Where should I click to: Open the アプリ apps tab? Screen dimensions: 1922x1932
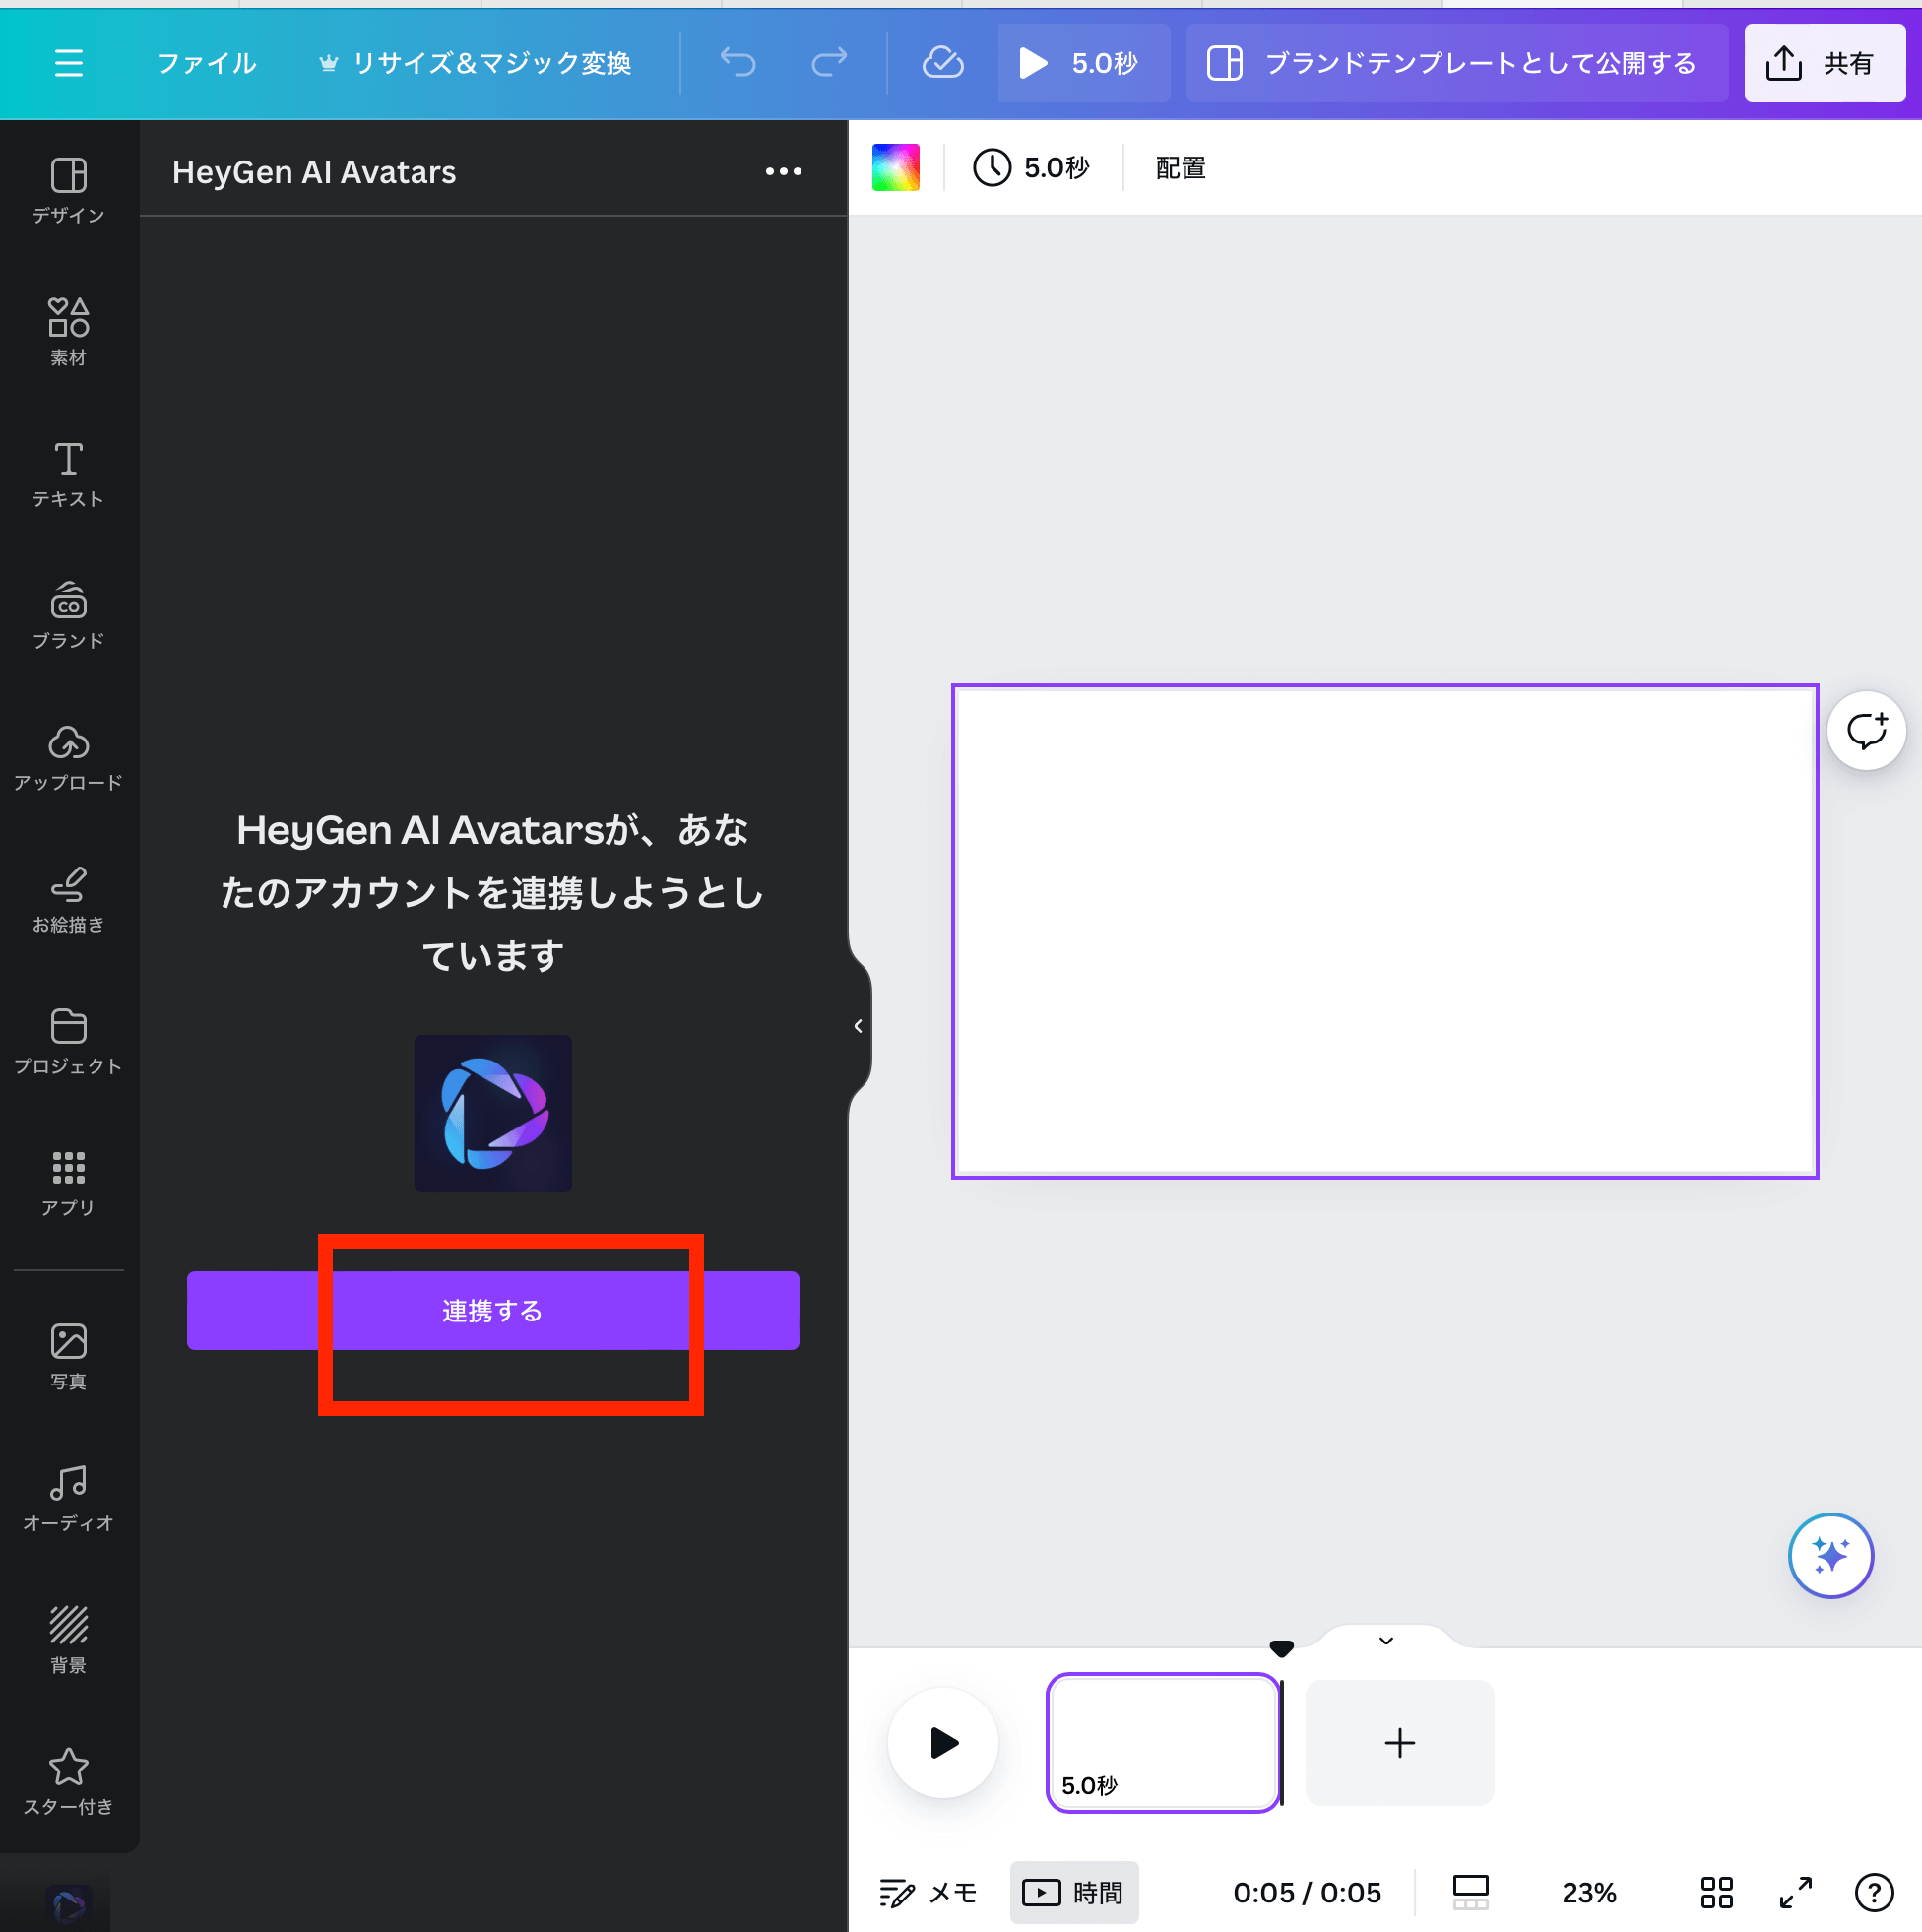[x=68, y=1184]
